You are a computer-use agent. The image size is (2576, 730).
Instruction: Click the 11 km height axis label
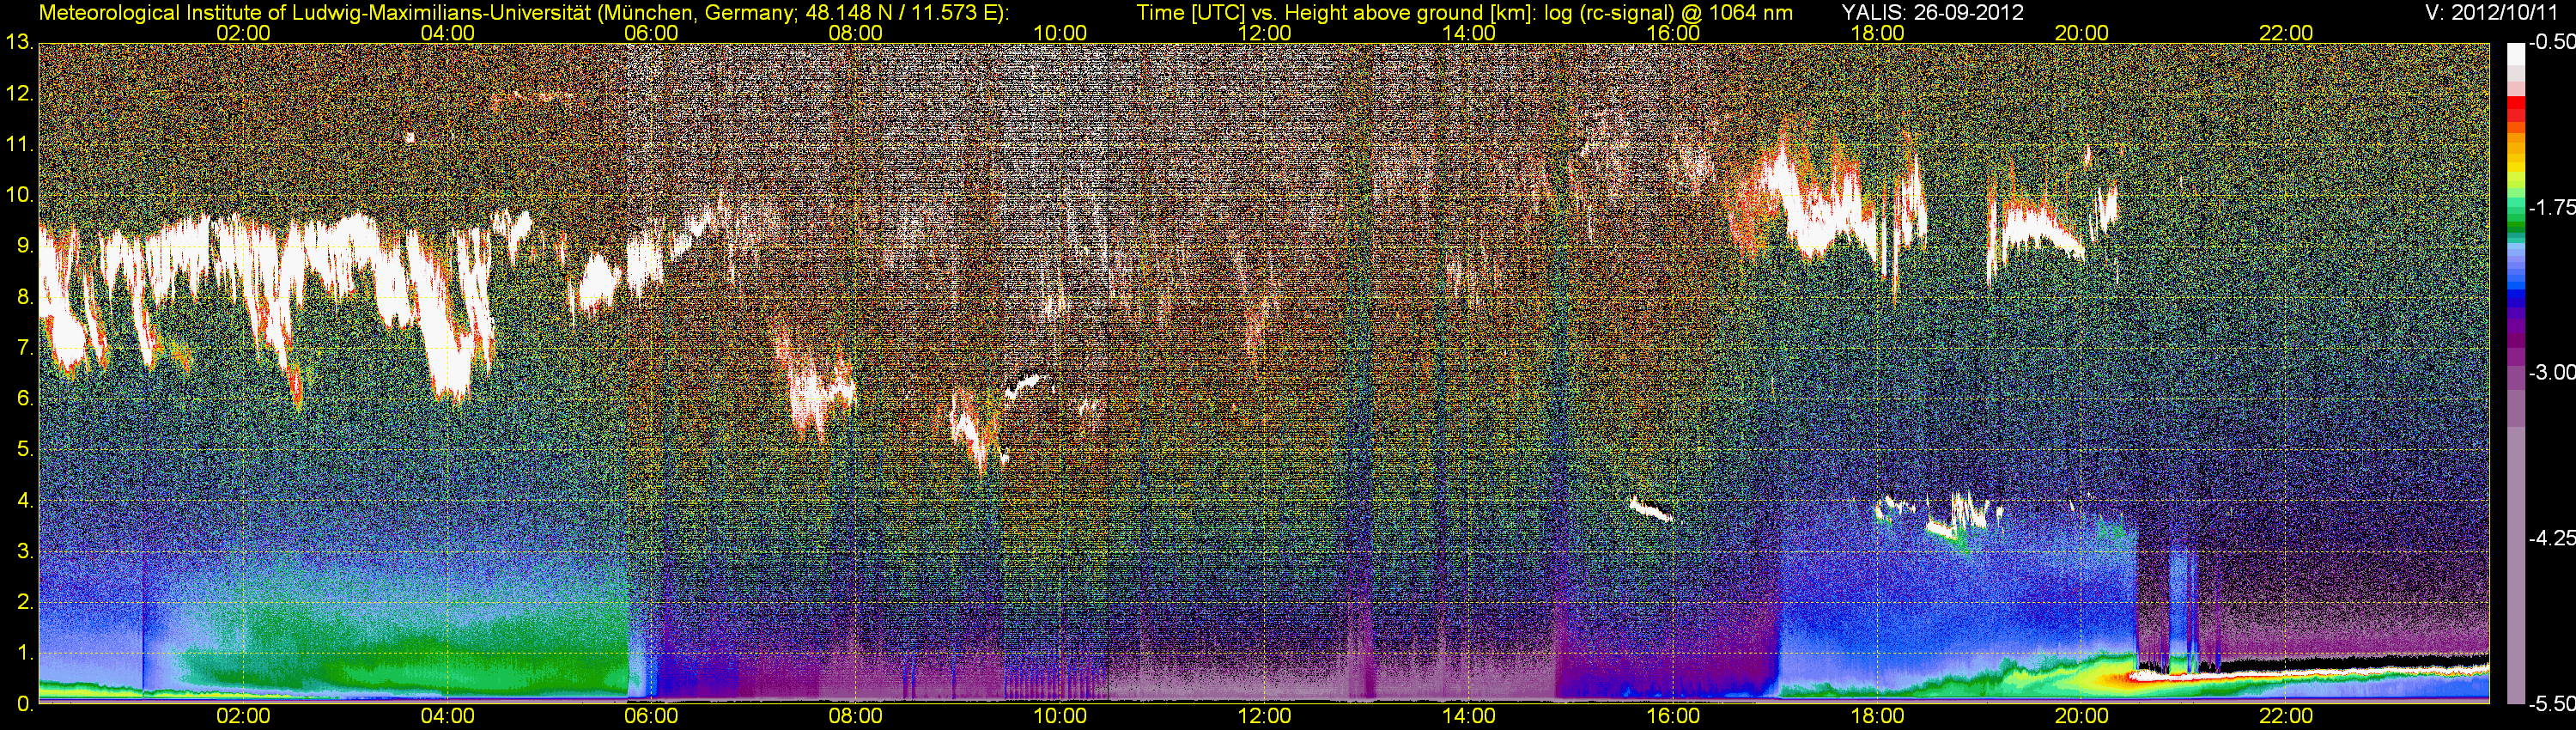[19, 145]
